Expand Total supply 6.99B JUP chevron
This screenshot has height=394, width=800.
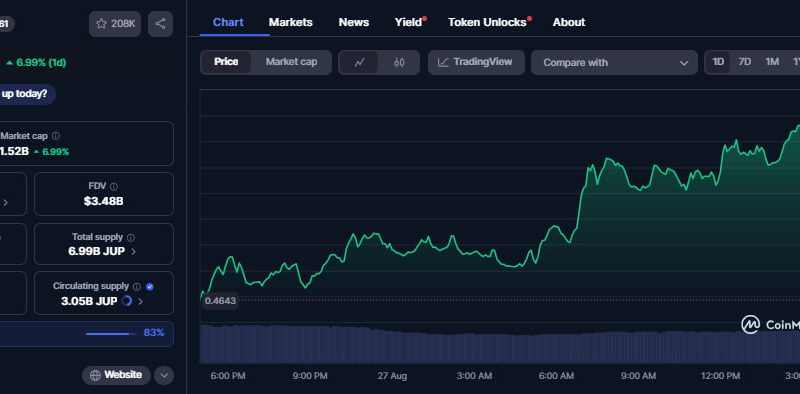pyautogui.click(x=134, y=252)
